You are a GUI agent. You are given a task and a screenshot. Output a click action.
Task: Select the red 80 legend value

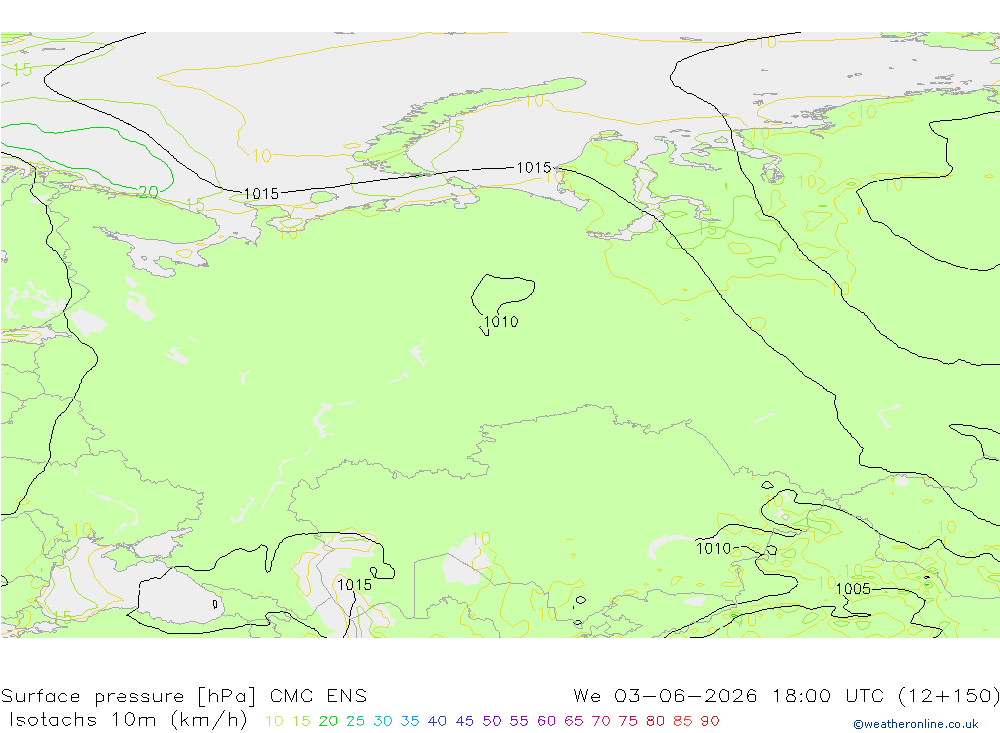coord(656,721)
